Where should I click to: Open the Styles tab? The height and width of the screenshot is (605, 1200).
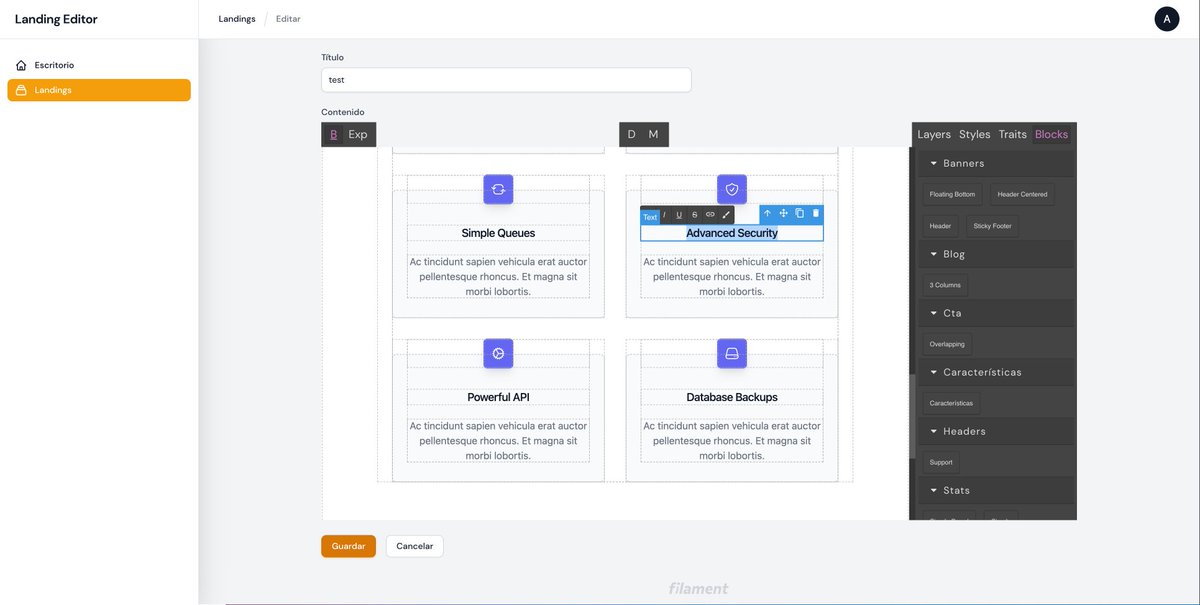point(974,134)
